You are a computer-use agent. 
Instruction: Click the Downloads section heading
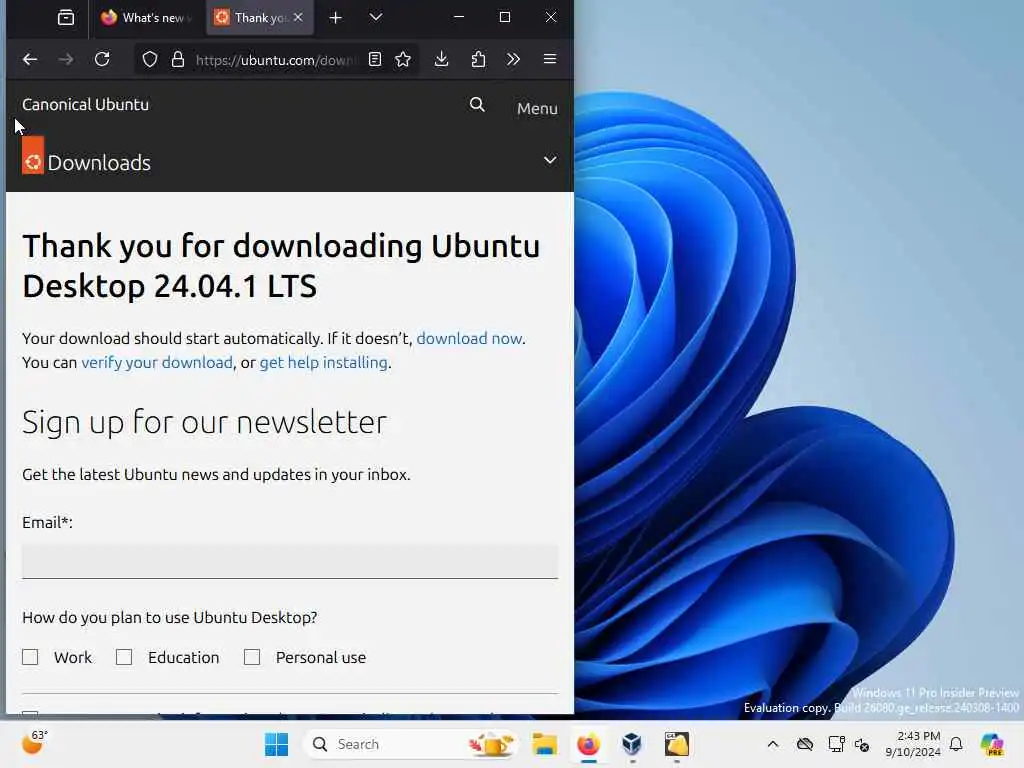99,163
